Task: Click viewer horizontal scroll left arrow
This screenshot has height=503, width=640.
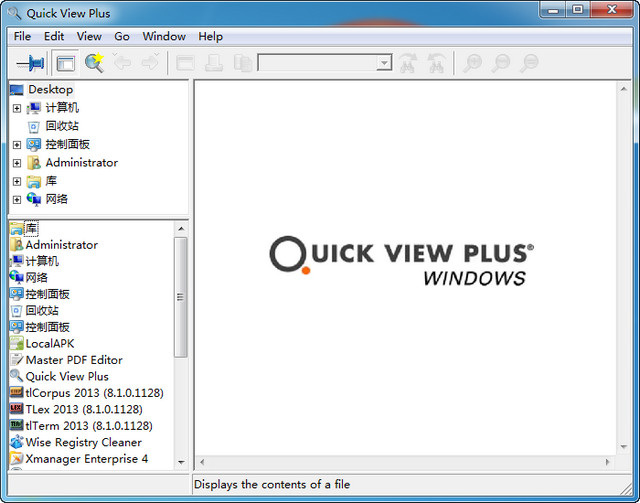Action: coord(202,462)
